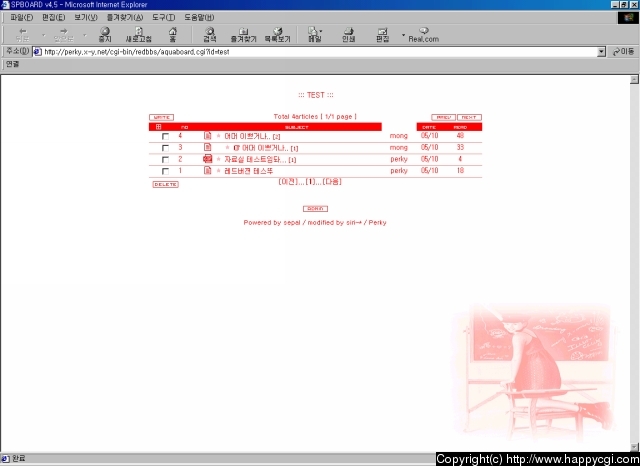The width and height of the screenshot is (640, 466).
Task: Open the 파일(F) menu
Action: tap(21, 17)
